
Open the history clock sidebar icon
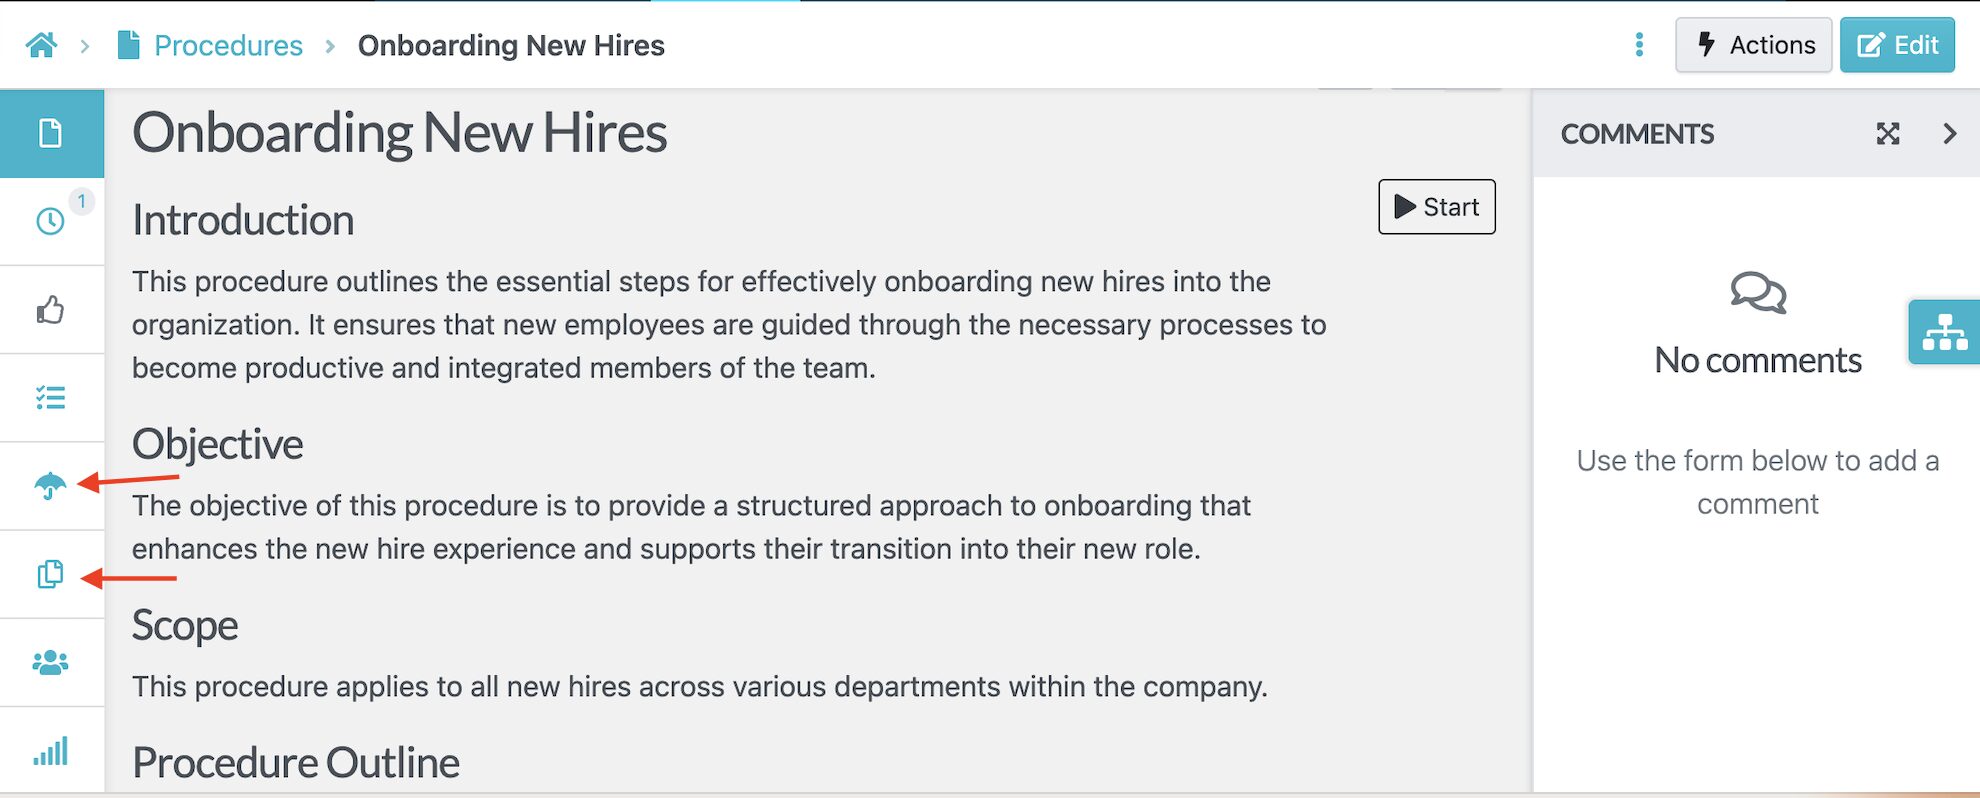pos(51,221)
